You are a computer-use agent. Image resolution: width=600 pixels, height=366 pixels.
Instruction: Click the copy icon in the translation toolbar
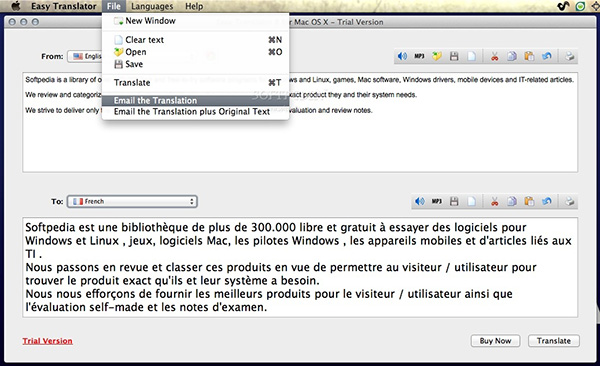512,201
